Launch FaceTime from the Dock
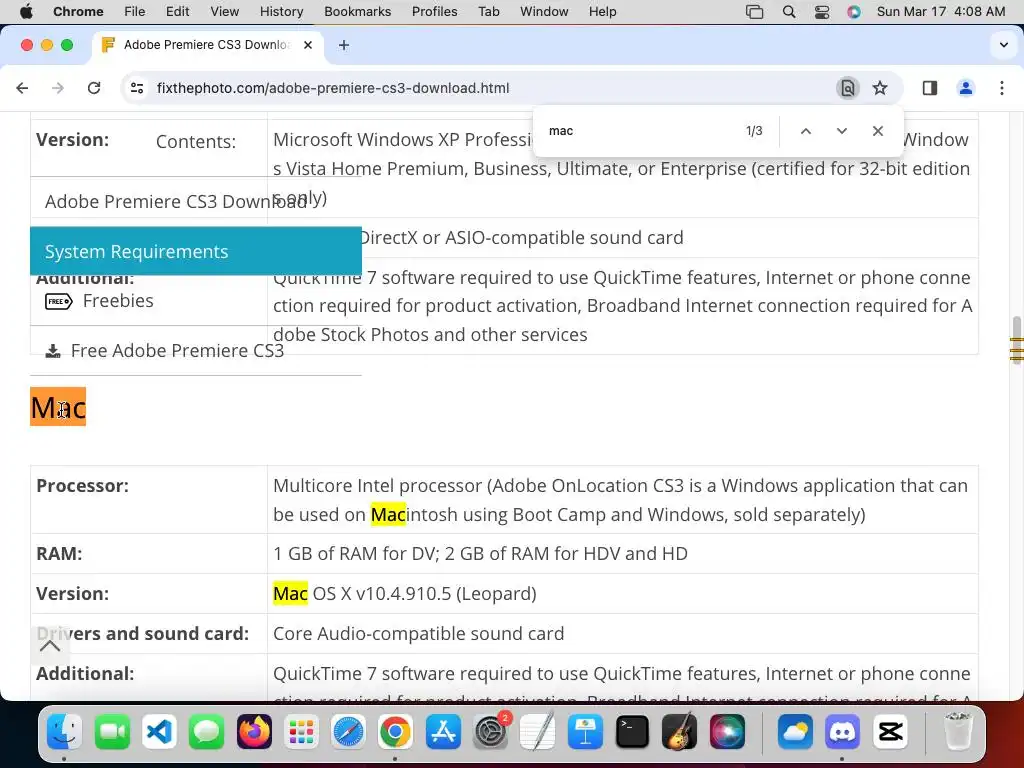This screenshot has height=768, width=1024. tap(112, 731)
